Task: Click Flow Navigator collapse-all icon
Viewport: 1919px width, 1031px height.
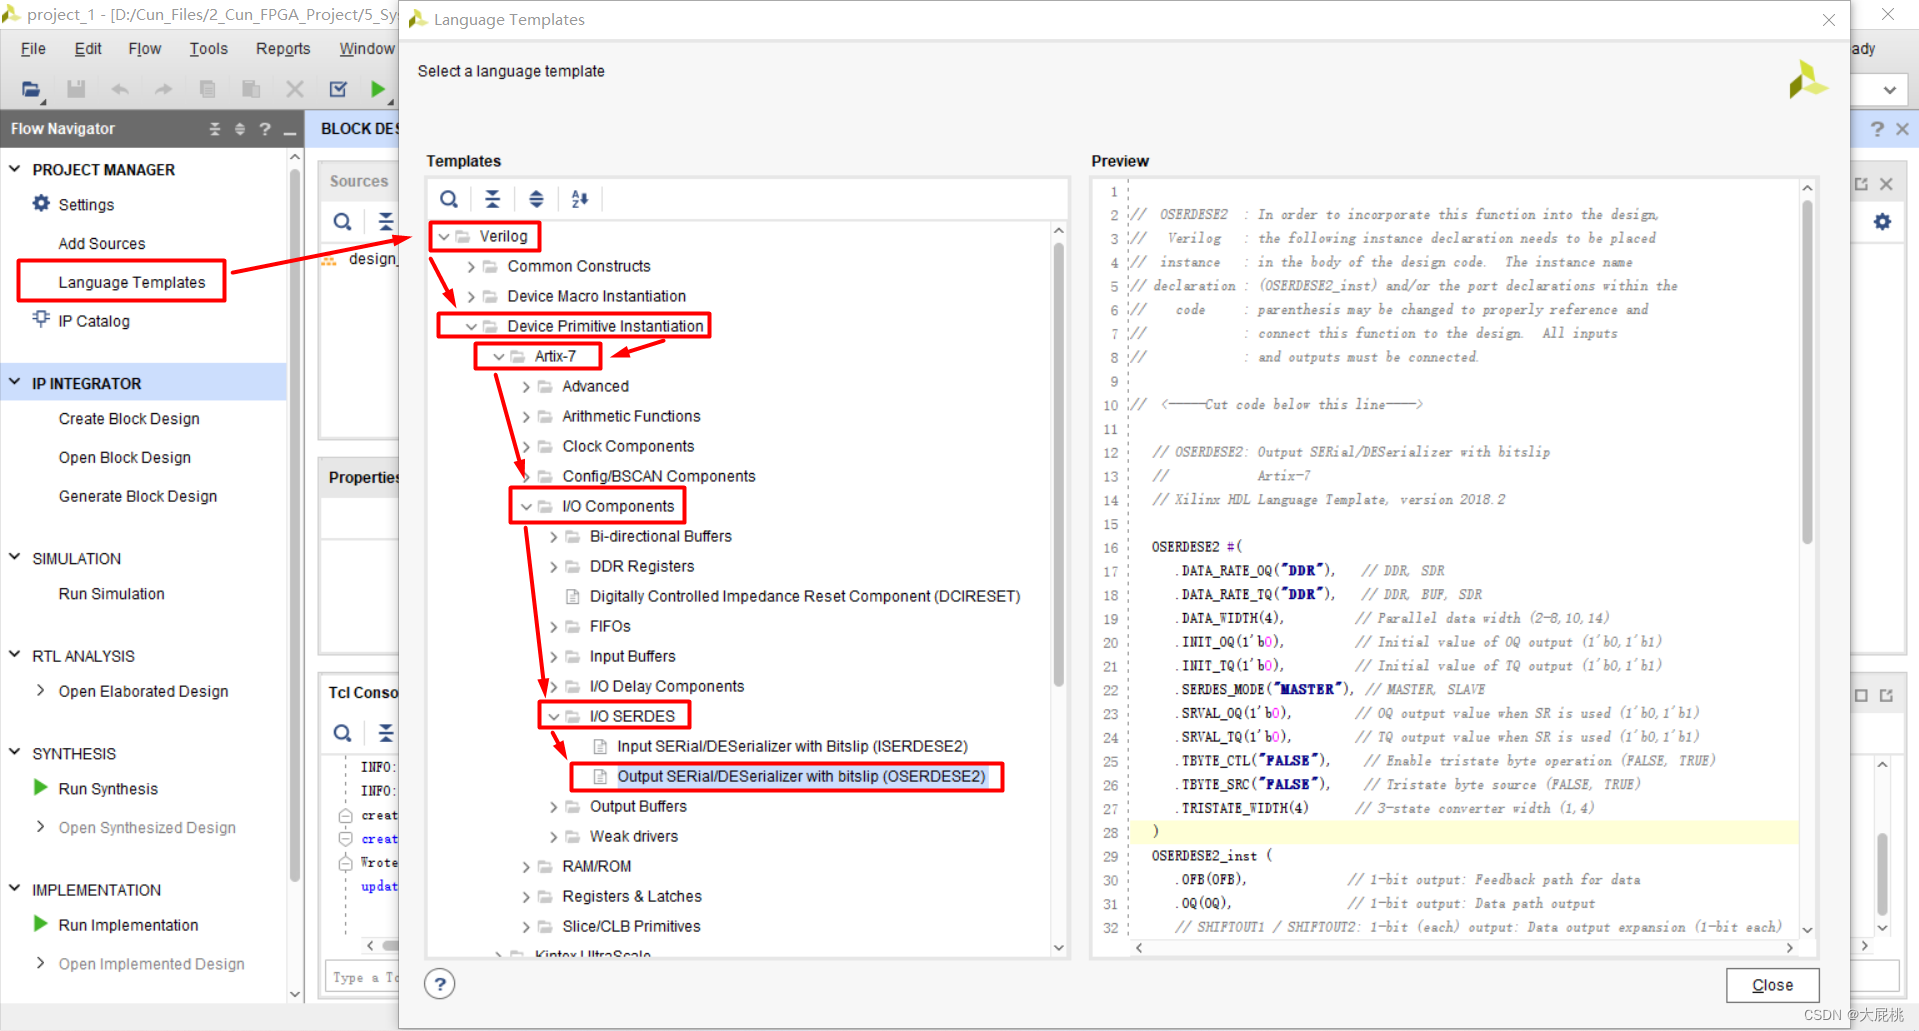Action: click(x=214, y=129)
